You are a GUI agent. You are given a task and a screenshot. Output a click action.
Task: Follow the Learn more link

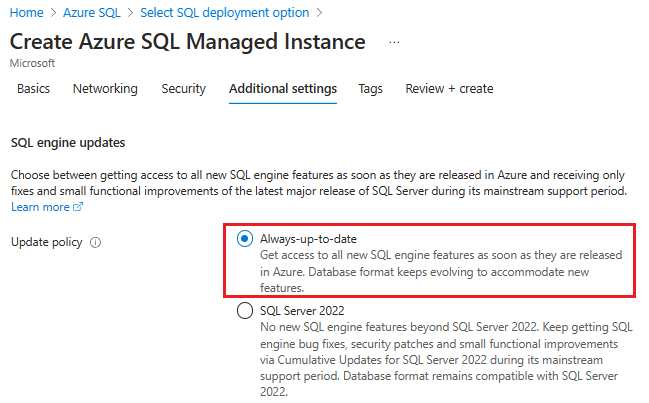[x=40, y=207]
